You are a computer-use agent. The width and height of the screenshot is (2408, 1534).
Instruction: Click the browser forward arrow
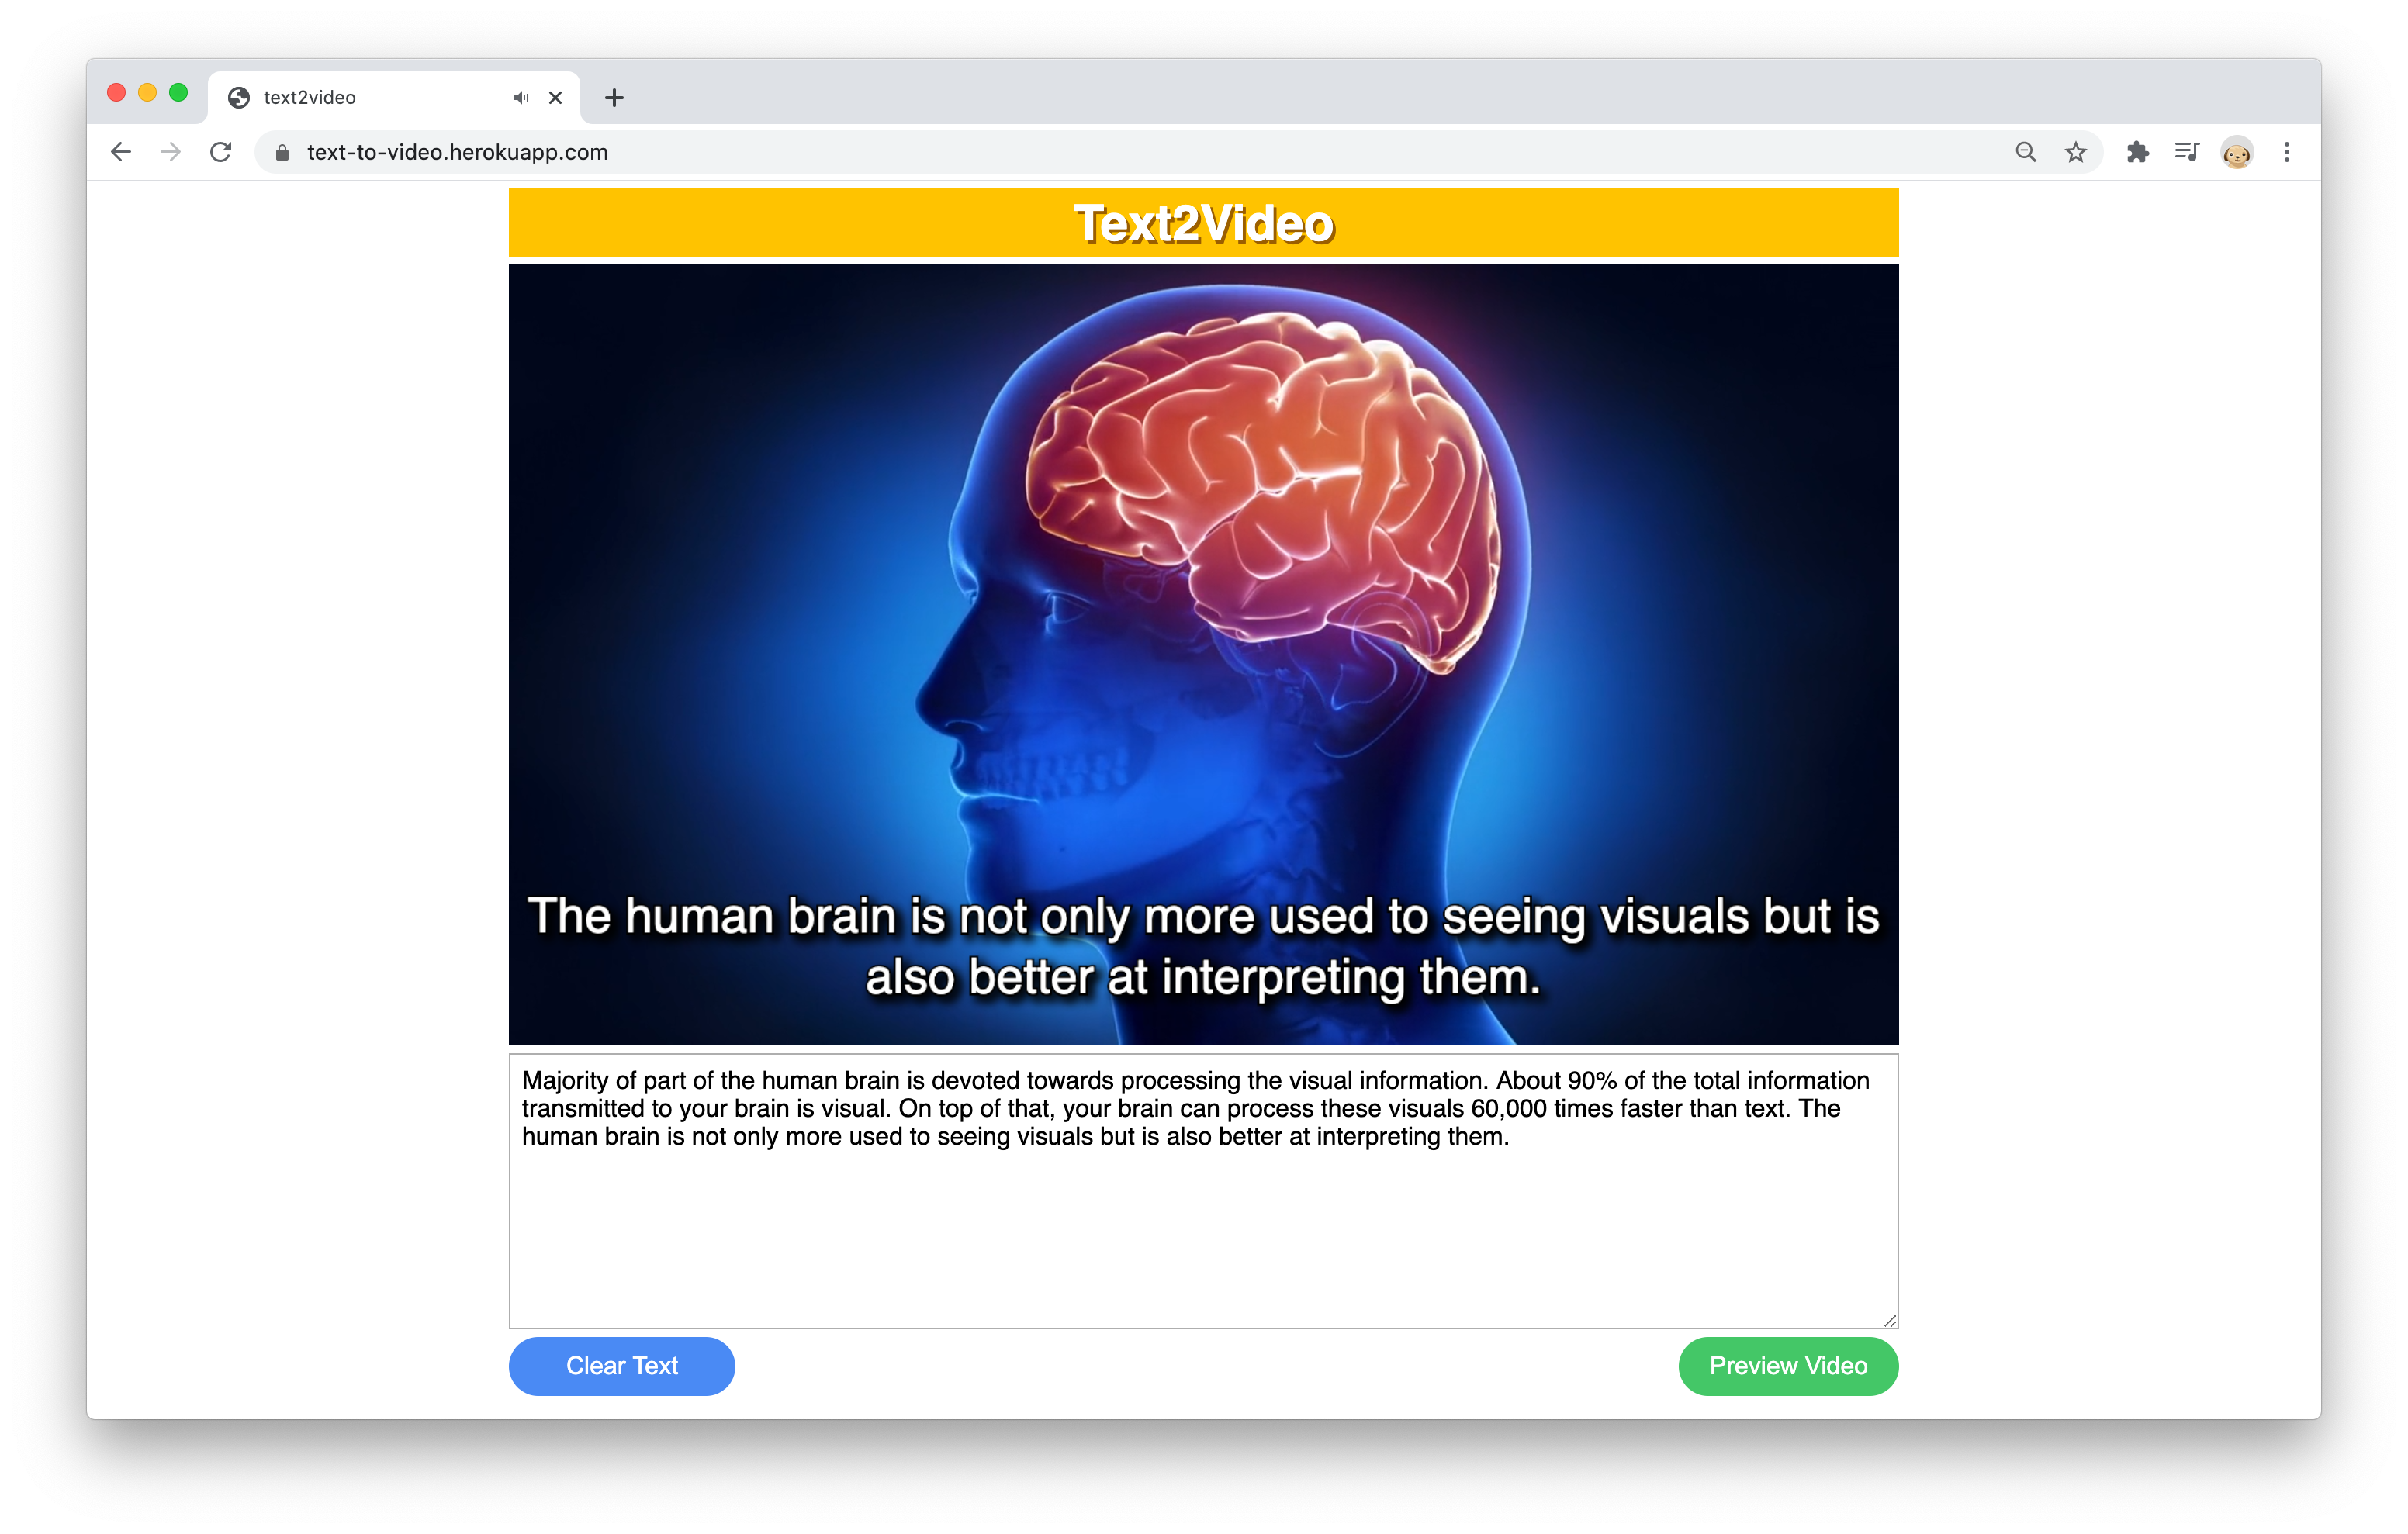click(x=171, y=152)
